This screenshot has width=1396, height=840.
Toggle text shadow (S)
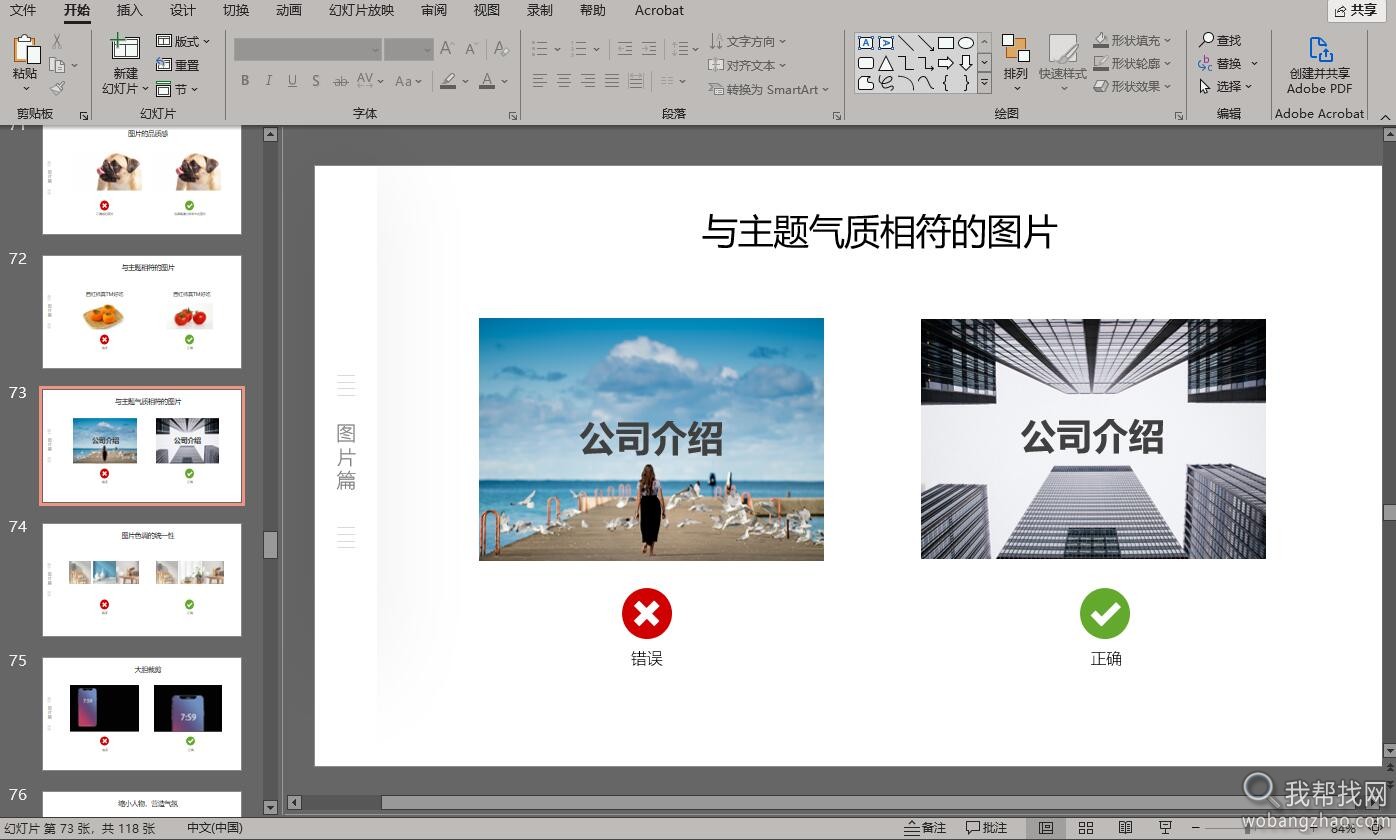click(x=316, y=81)
